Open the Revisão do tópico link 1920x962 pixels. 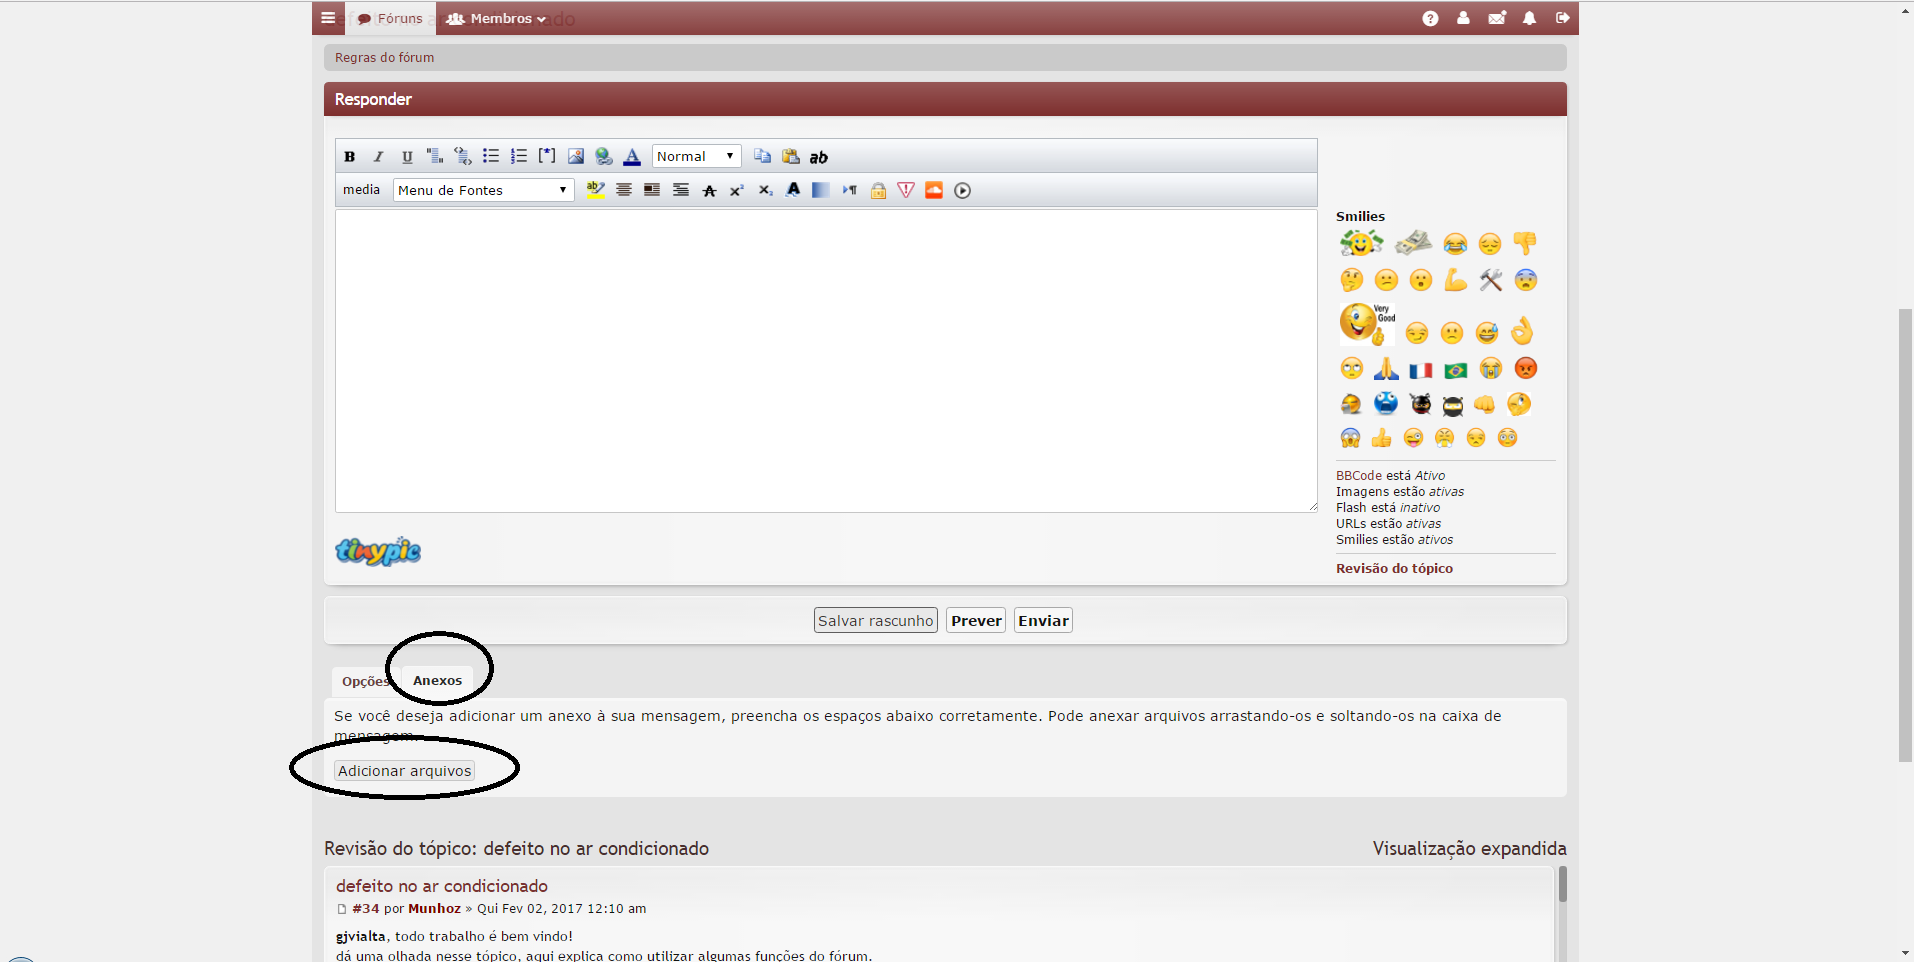click(x=1394, y=569)
